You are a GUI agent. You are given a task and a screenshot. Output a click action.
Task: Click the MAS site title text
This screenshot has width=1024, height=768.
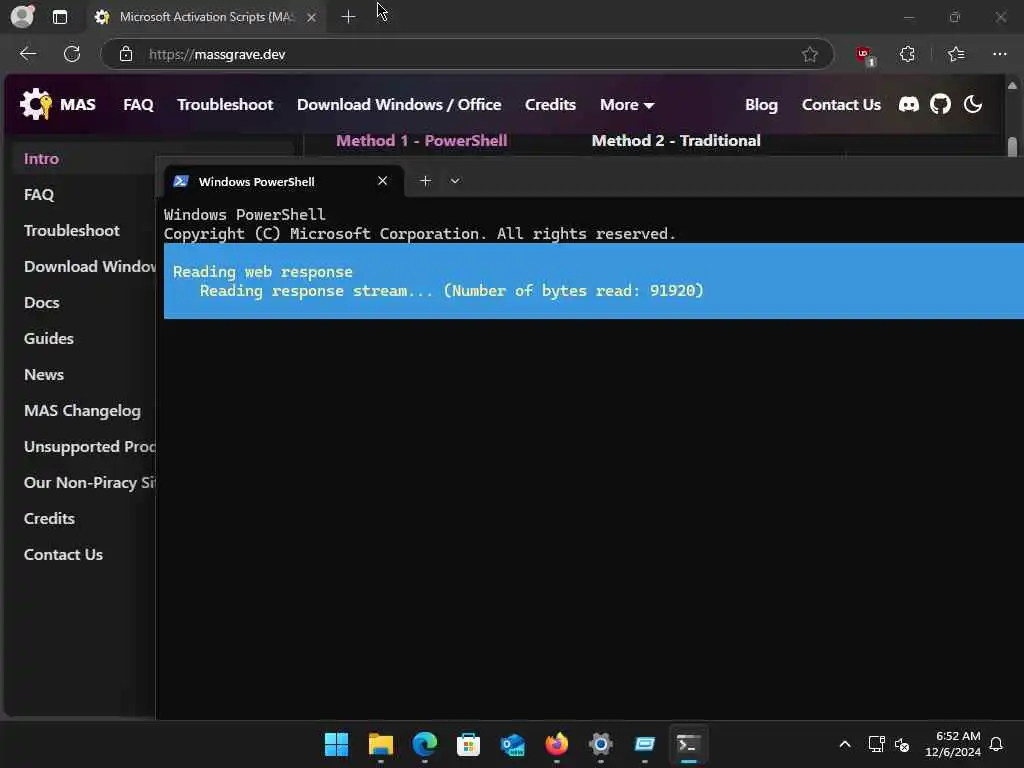[78, 104]
